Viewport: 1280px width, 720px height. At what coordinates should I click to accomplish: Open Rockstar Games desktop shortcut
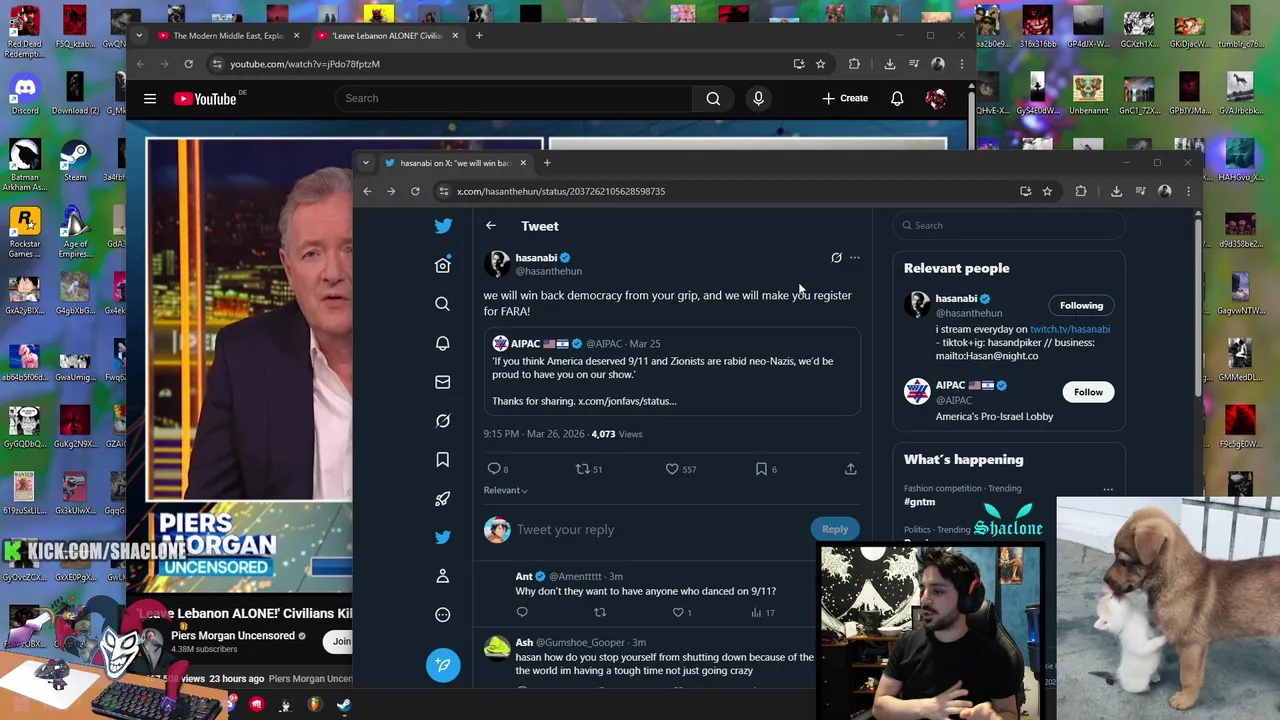(x=25, y=232)
